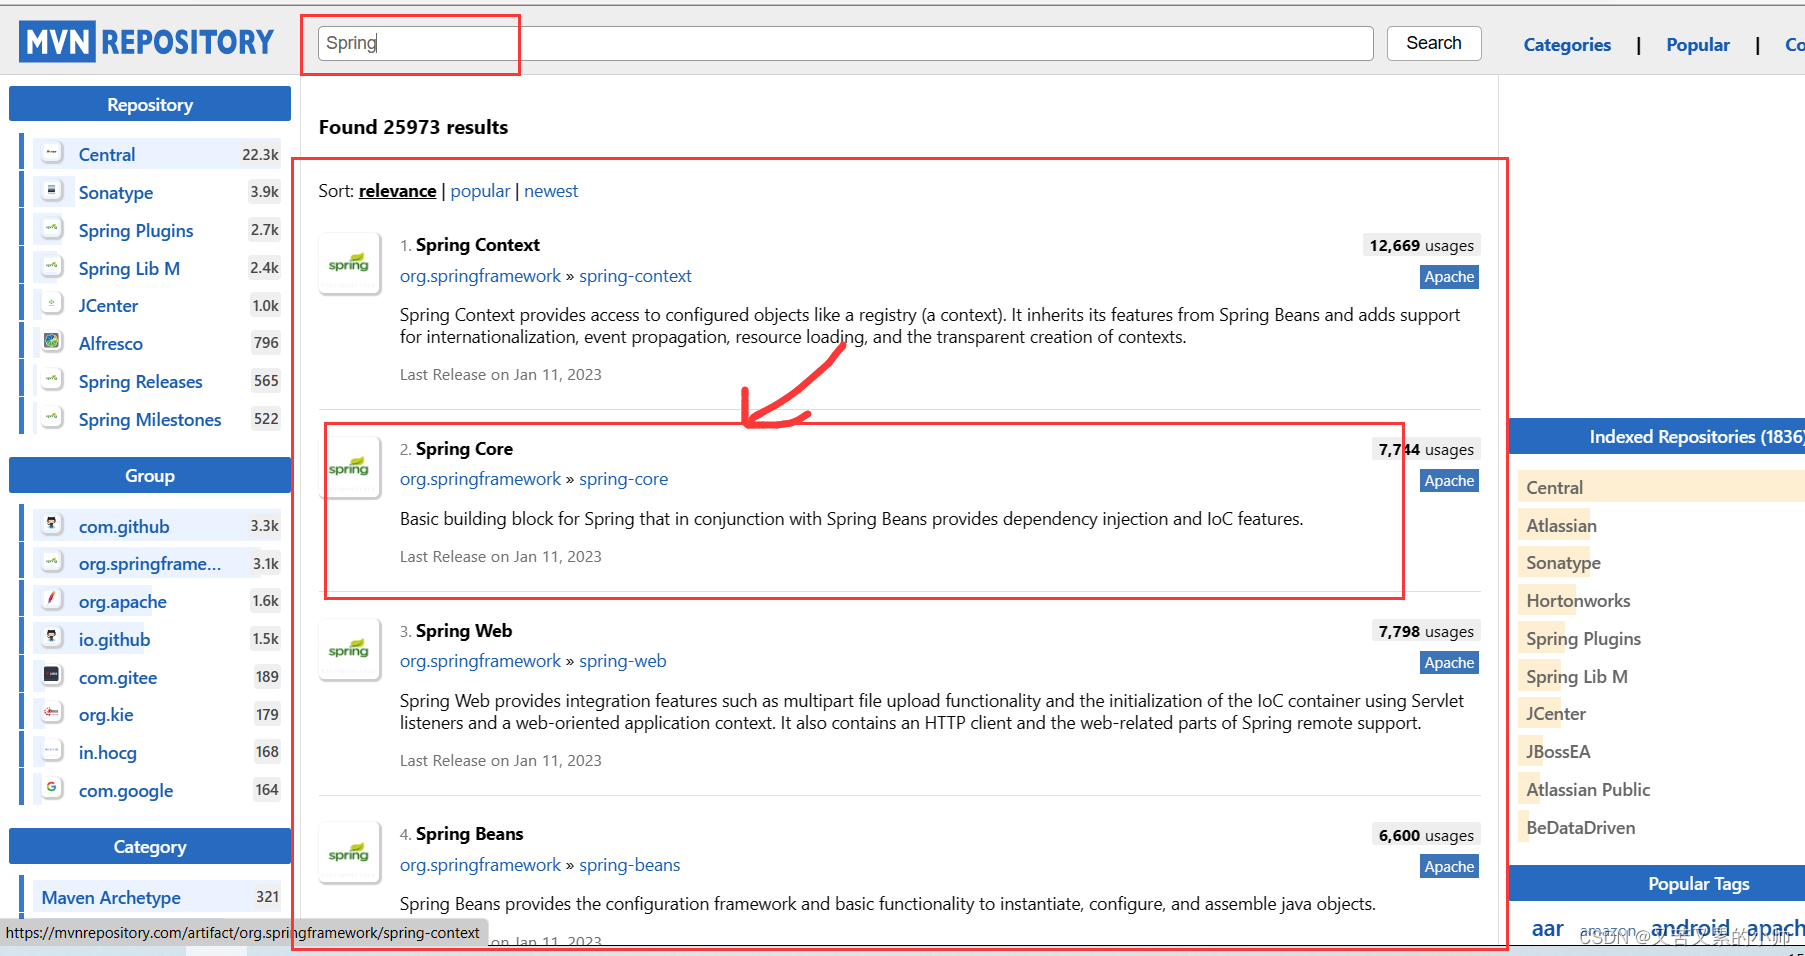
Task: Click the Spring Plugins repository icon
Action: [52, 228]
